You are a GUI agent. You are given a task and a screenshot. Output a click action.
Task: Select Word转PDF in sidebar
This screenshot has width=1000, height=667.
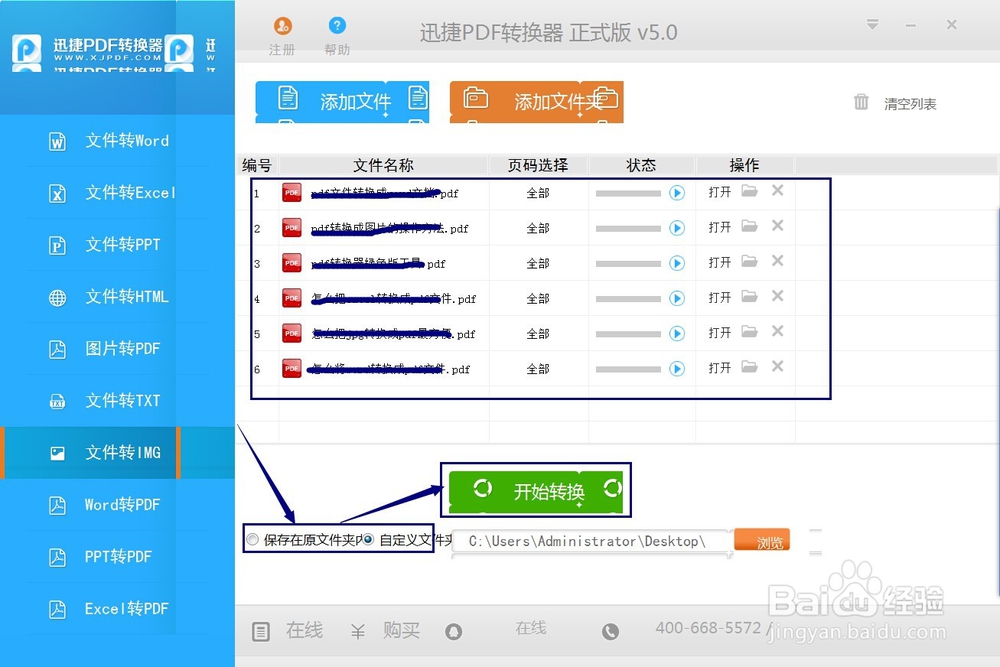click(118, 505)
